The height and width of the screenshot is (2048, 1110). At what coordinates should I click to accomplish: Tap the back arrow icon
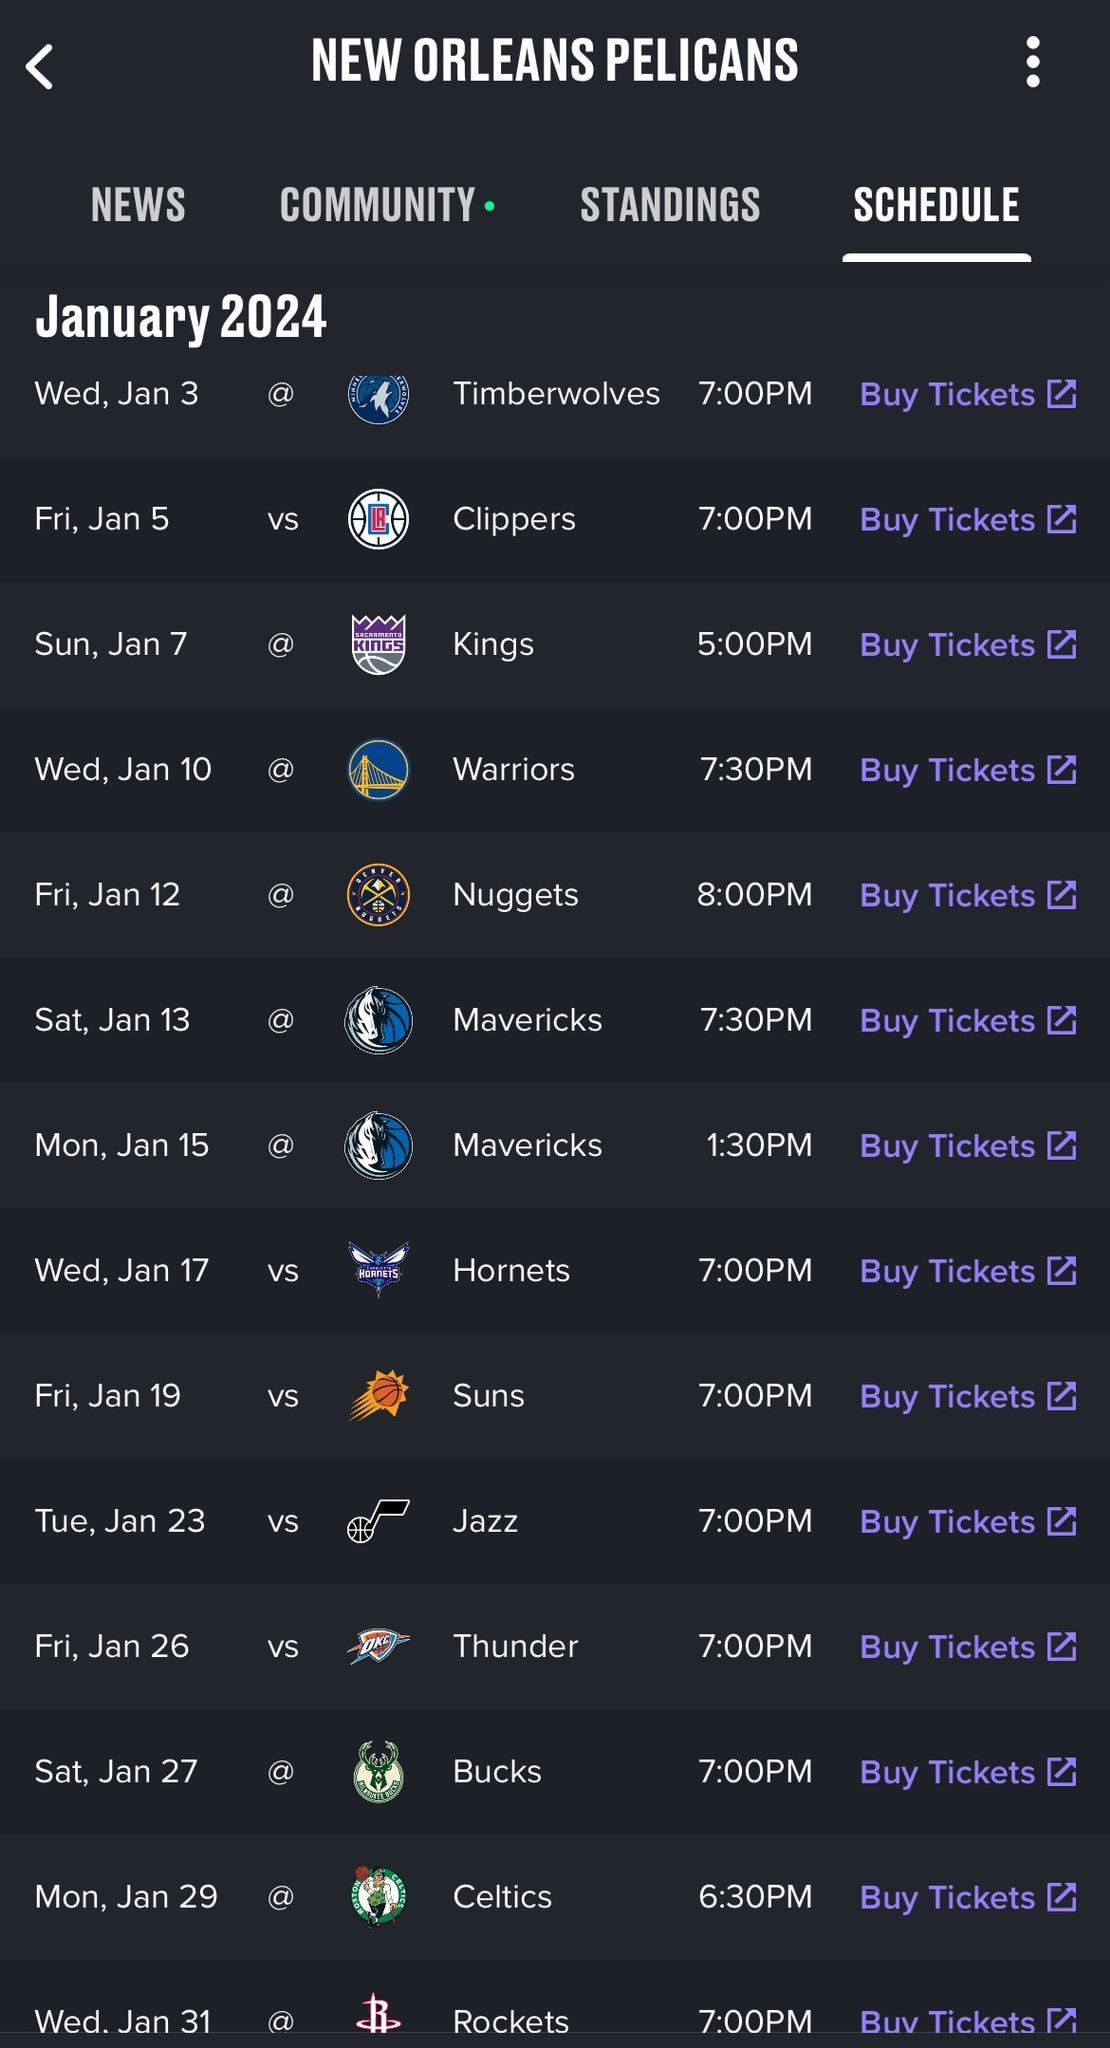pyautogui.click(x=40, y=67)
